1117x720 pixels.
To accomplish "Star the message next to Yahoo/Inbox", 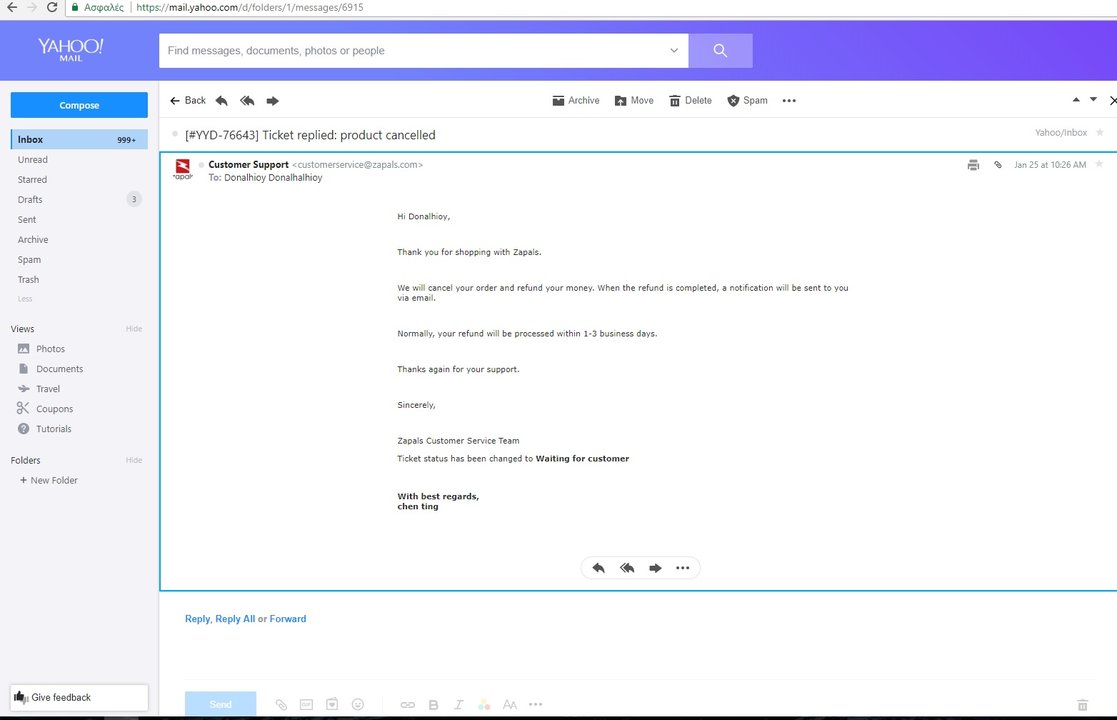I will (x=1100, y=132).
